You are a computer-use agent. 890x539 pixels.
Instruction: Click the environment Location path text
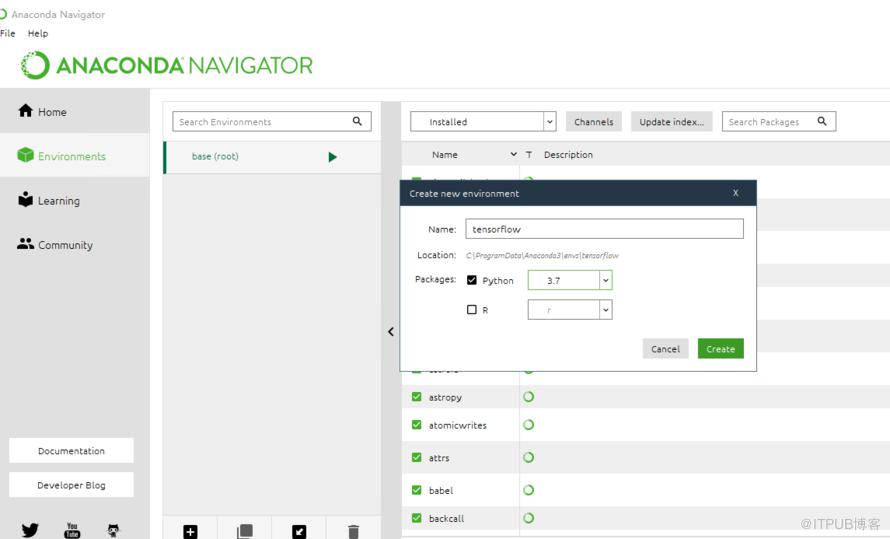[542, 255]
